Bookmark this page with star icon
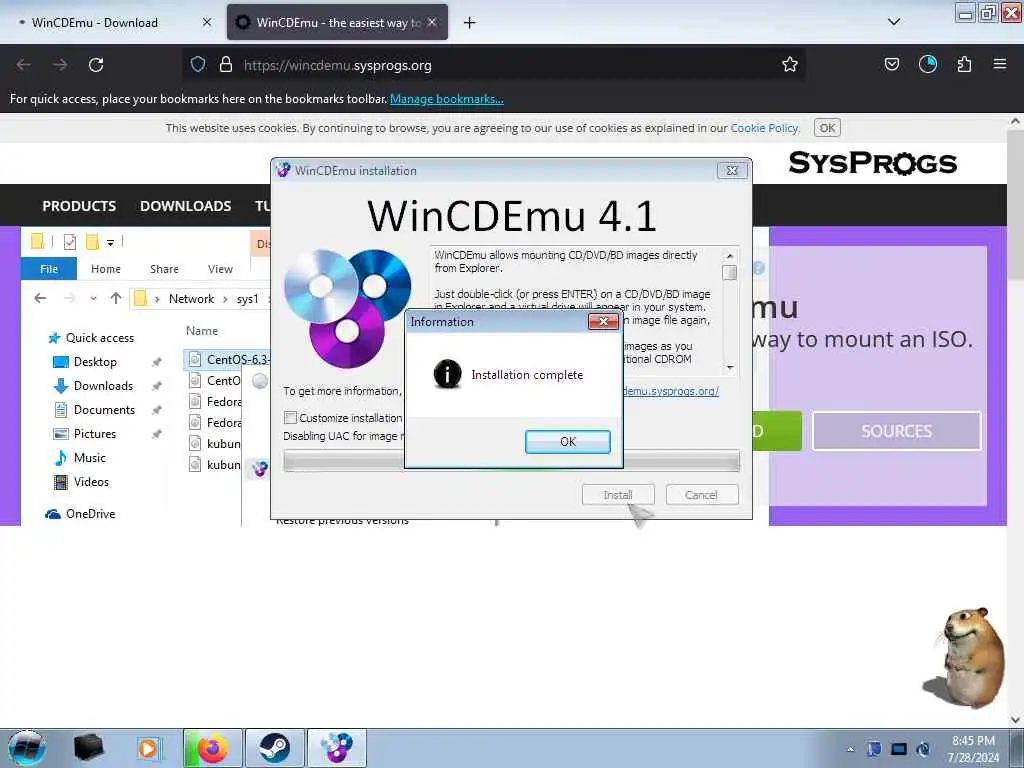This screenshot has height=768, width=1024. coord(790,65)
